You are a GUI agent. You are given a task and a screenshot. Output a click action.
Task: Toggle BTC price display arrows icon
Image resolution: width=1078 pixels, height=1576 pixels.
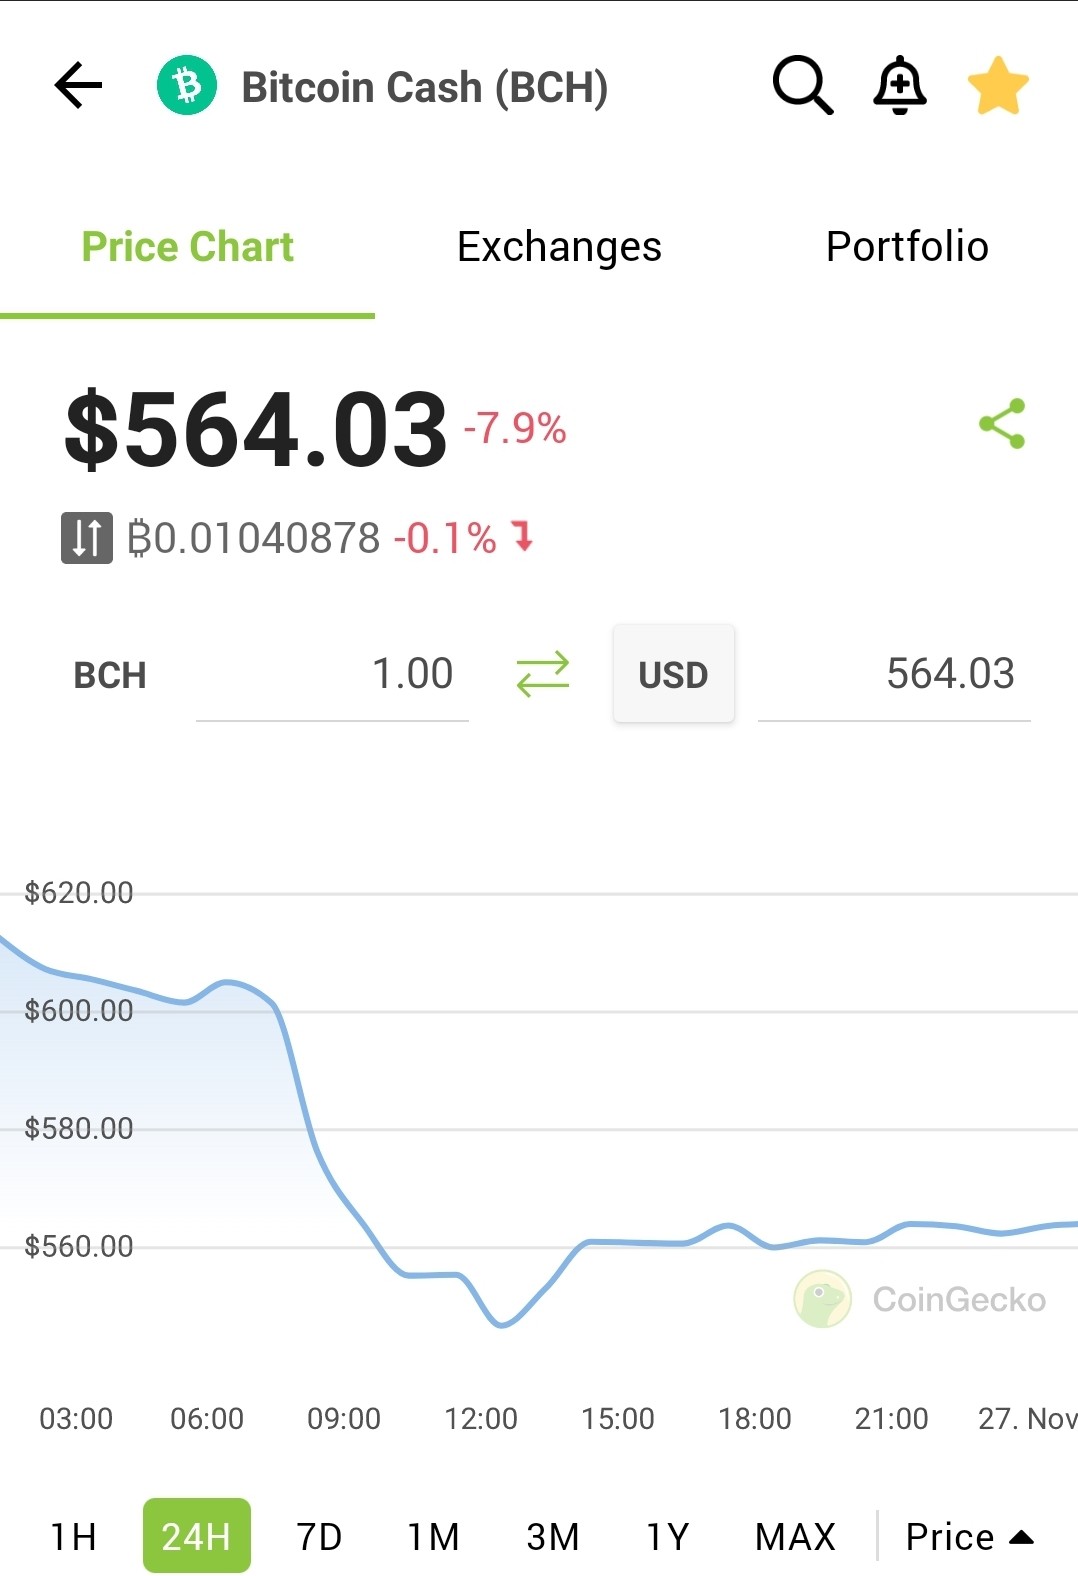(x=87, y=538)
